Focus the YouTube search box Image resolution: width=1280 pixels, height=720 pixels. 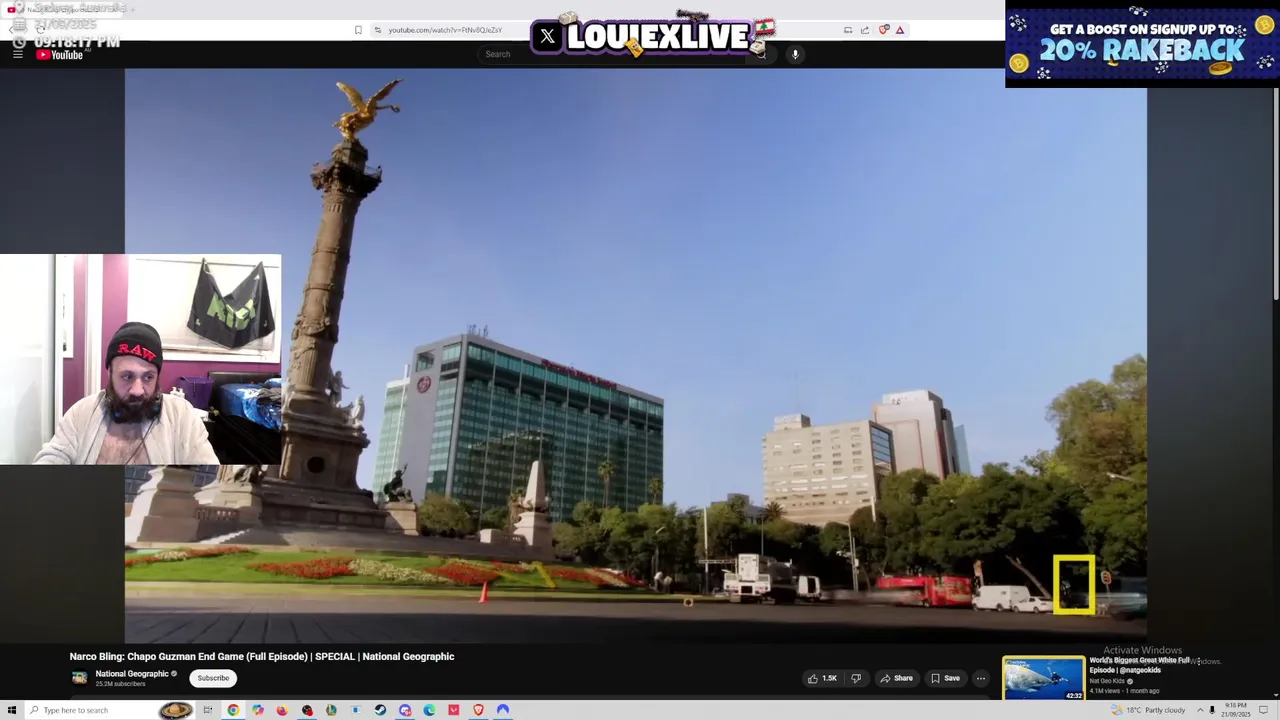[610, 54]
